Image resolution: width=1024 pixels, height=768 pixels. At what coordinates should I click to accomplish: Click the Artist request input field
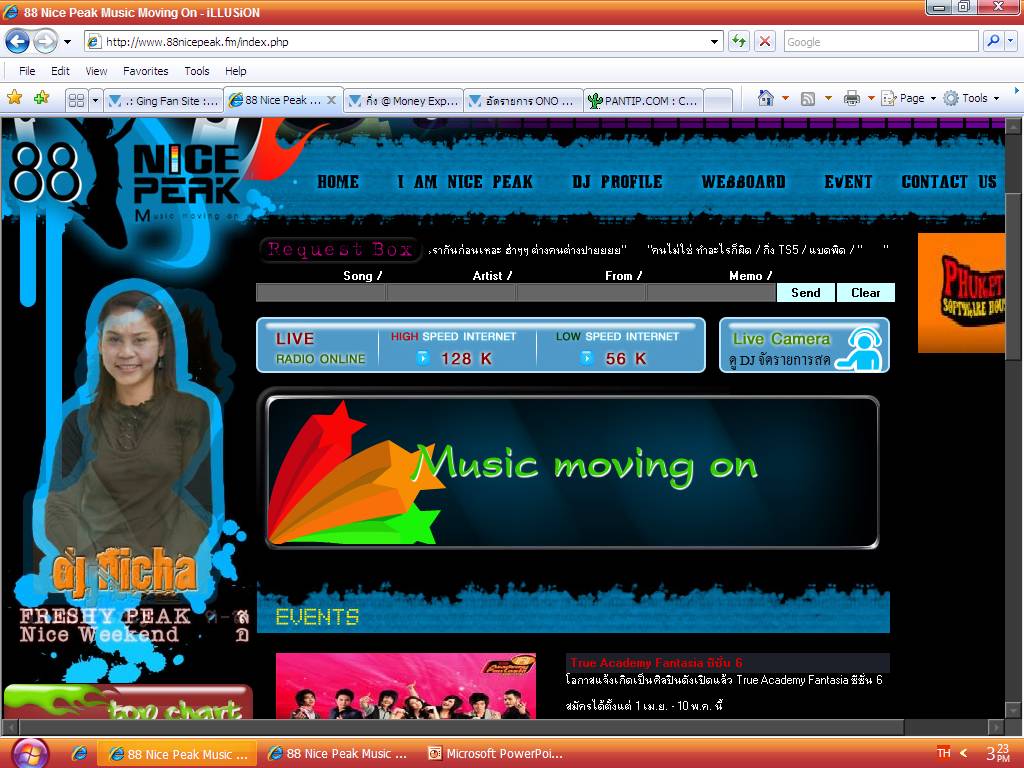[x=451, y=293]
